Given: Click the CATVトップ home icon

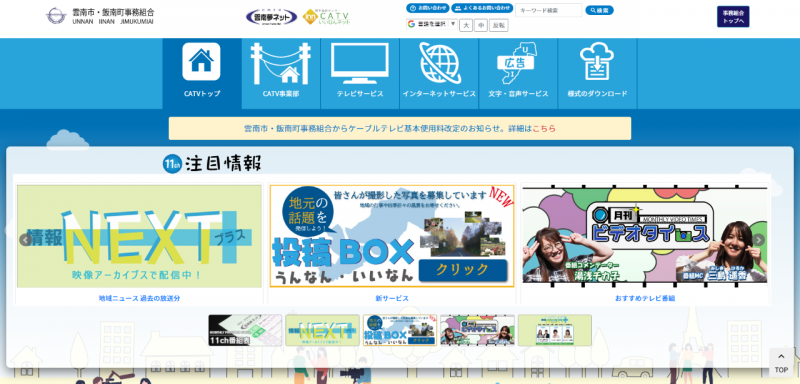Looking at the screenshot, I should pyautogui.click(x=202, y=61).
